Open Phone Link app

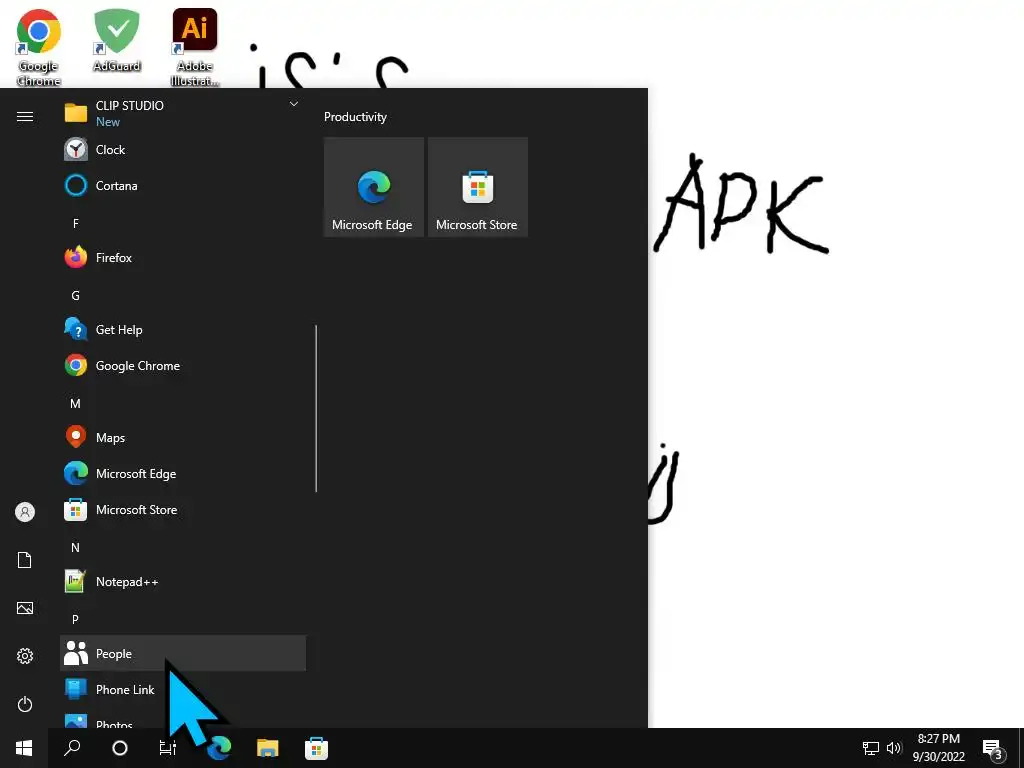click(x=183, y=690)
